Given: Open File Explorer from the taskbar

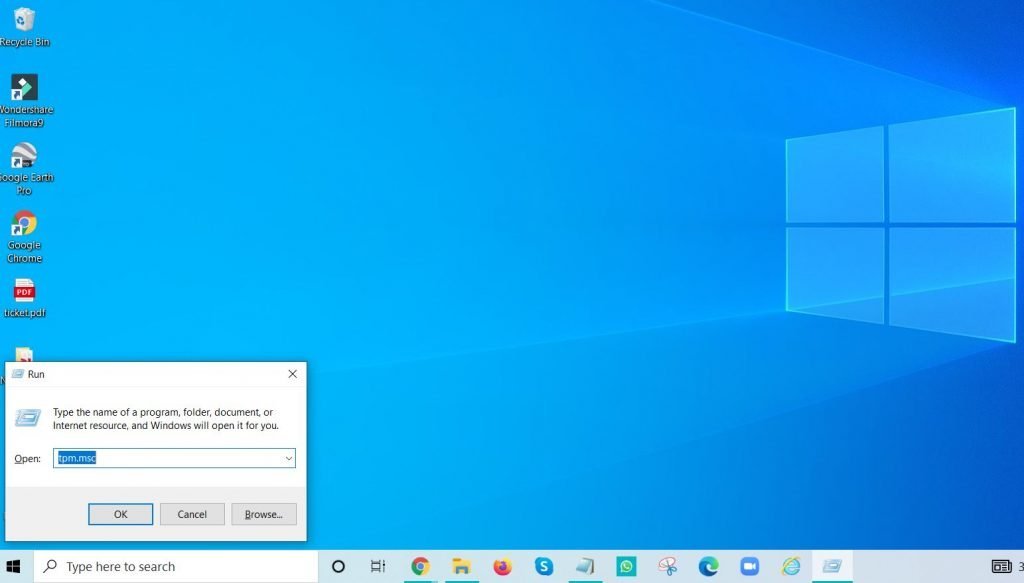Looking at the screenshot, I should pyautogui.click(x=461, y=566).
